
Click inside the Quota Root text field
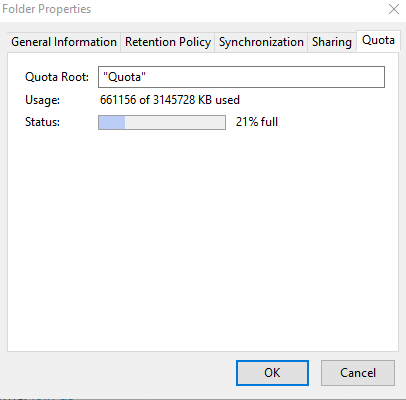pyautogui.click(x=241, y=77)
